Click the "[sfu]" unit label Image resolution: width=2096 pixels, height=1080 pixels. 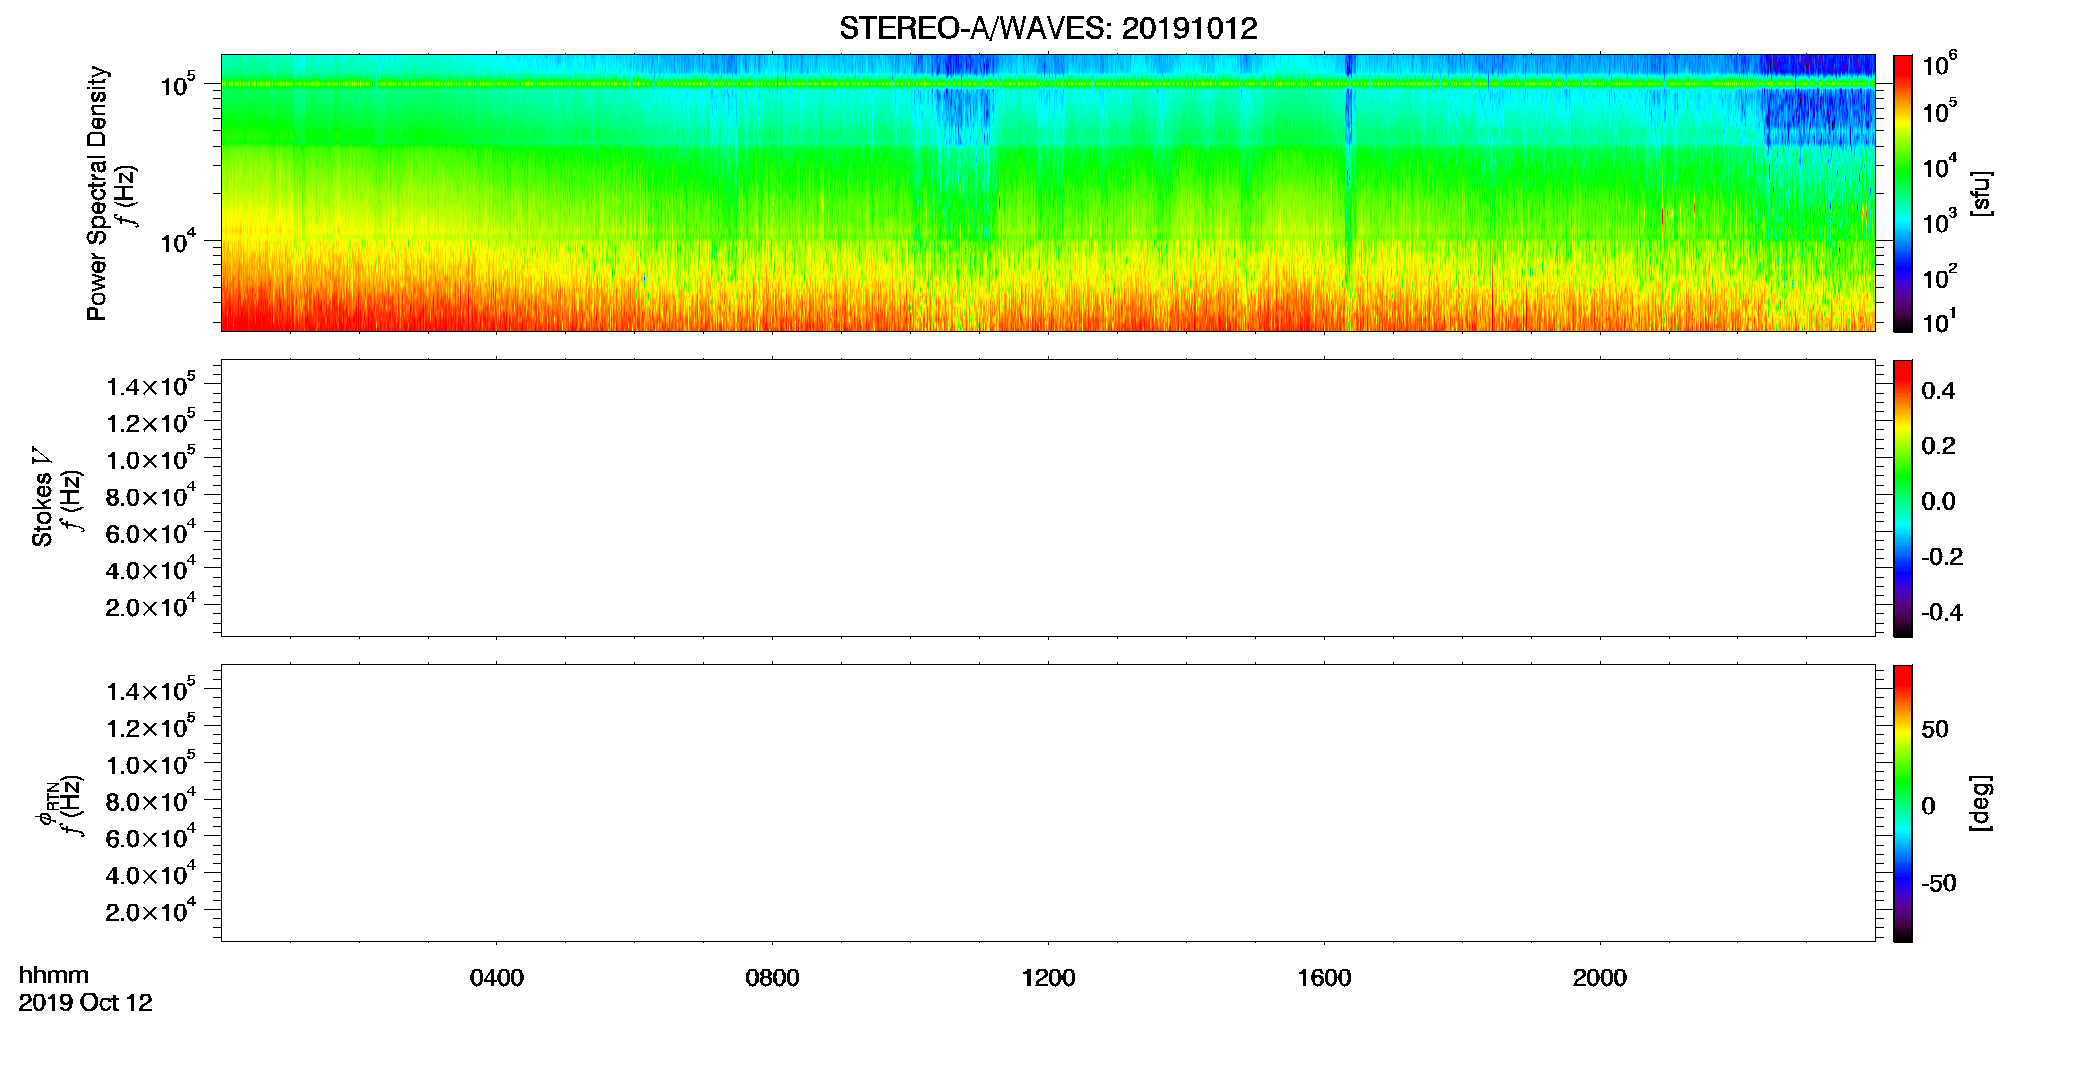(1981, 193)
